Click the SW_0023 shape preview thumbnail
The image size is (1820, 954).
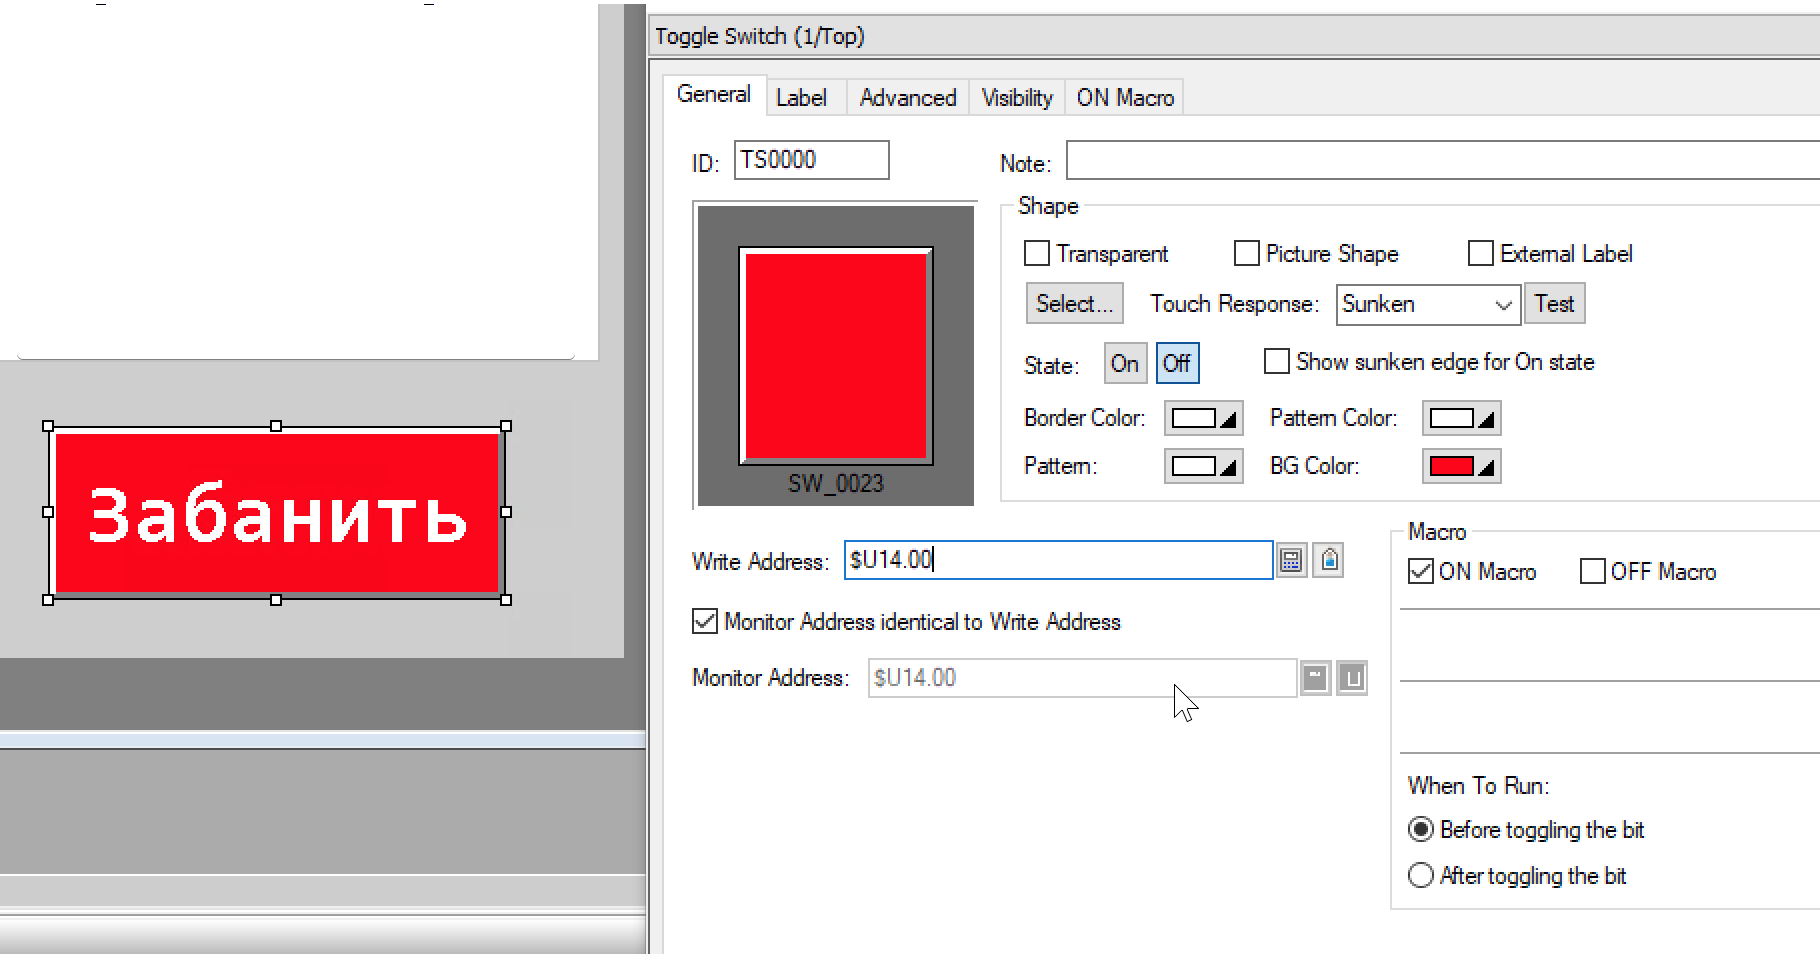(x=836, y=355)
